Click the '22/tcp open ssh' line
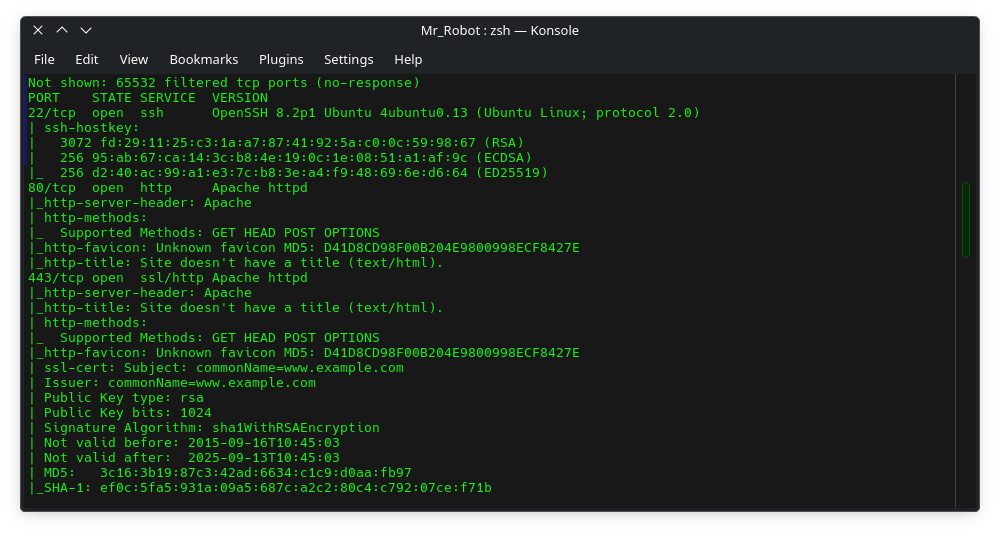Screen dimensions: 1000x536 (x=364, y=113)
